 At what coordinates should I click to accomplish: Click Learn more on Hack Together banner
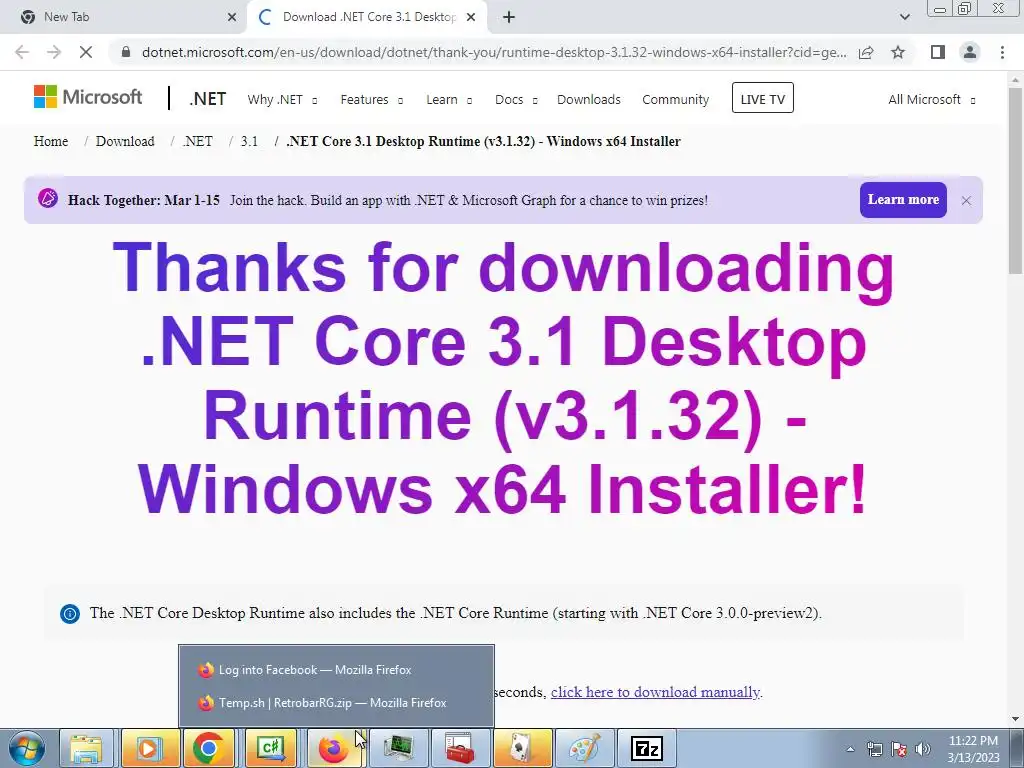pyautogui.click(x=903, y=200)
